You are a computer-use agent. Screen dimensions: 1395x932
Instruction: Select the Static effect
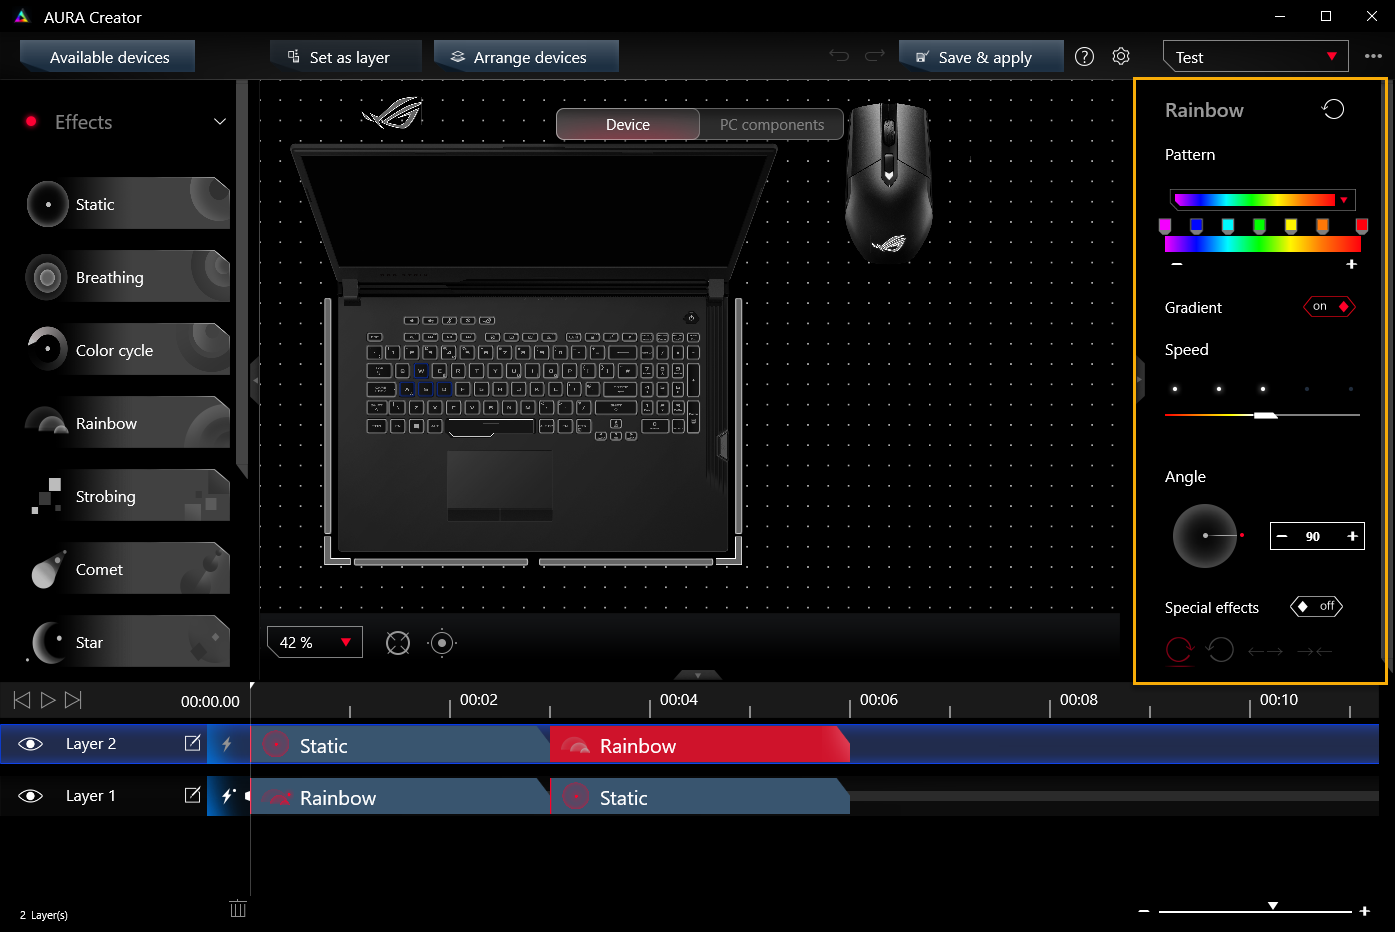coord(128,204)
